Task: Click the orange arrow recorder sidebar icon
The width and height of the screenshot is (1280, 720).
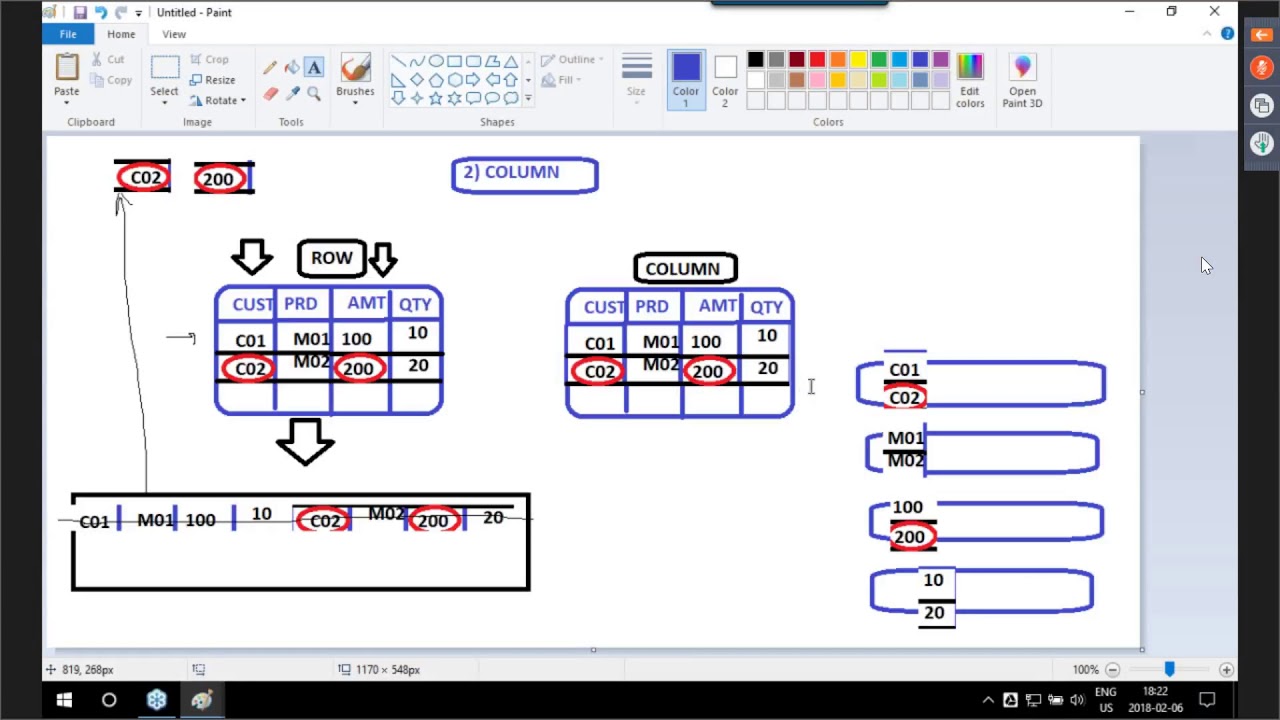Action: pos(1261,35)
